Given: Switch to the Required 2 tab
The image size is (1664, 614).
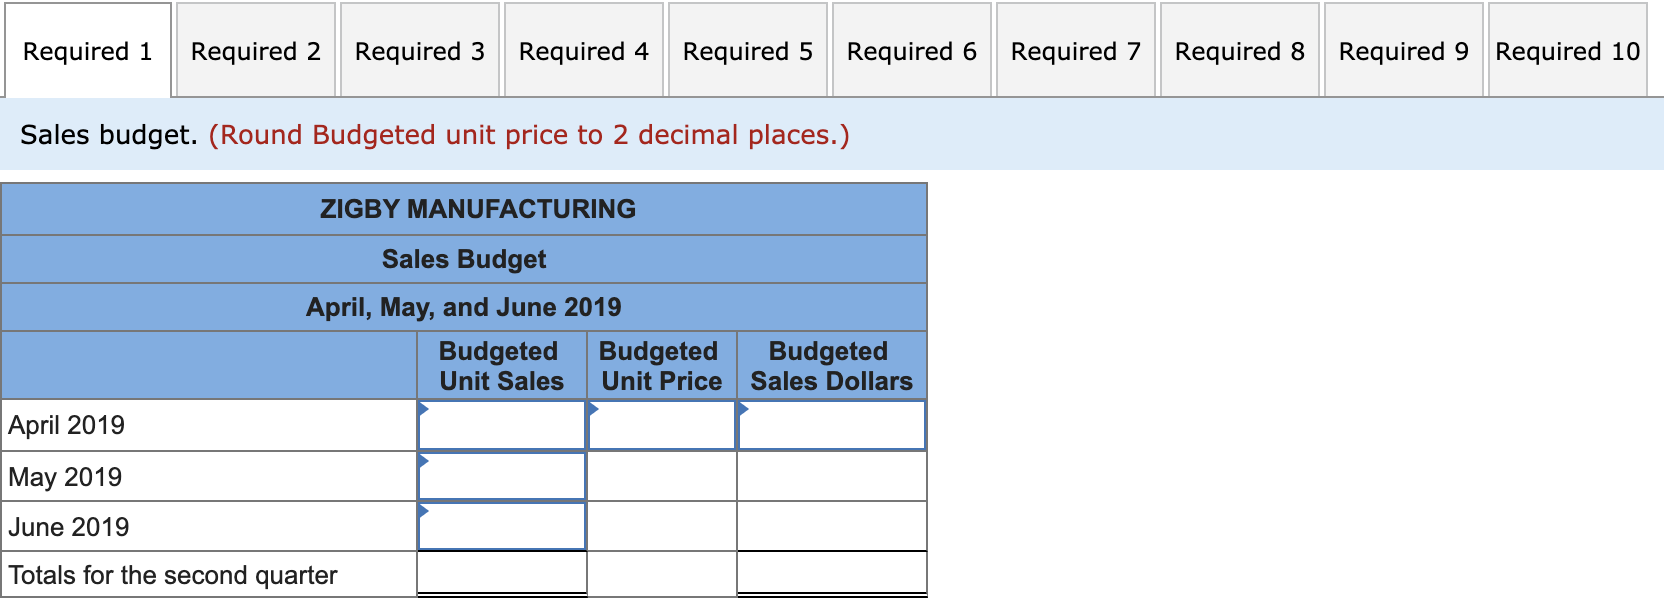Looking at the screenshot, I should (x=256, y=50).
